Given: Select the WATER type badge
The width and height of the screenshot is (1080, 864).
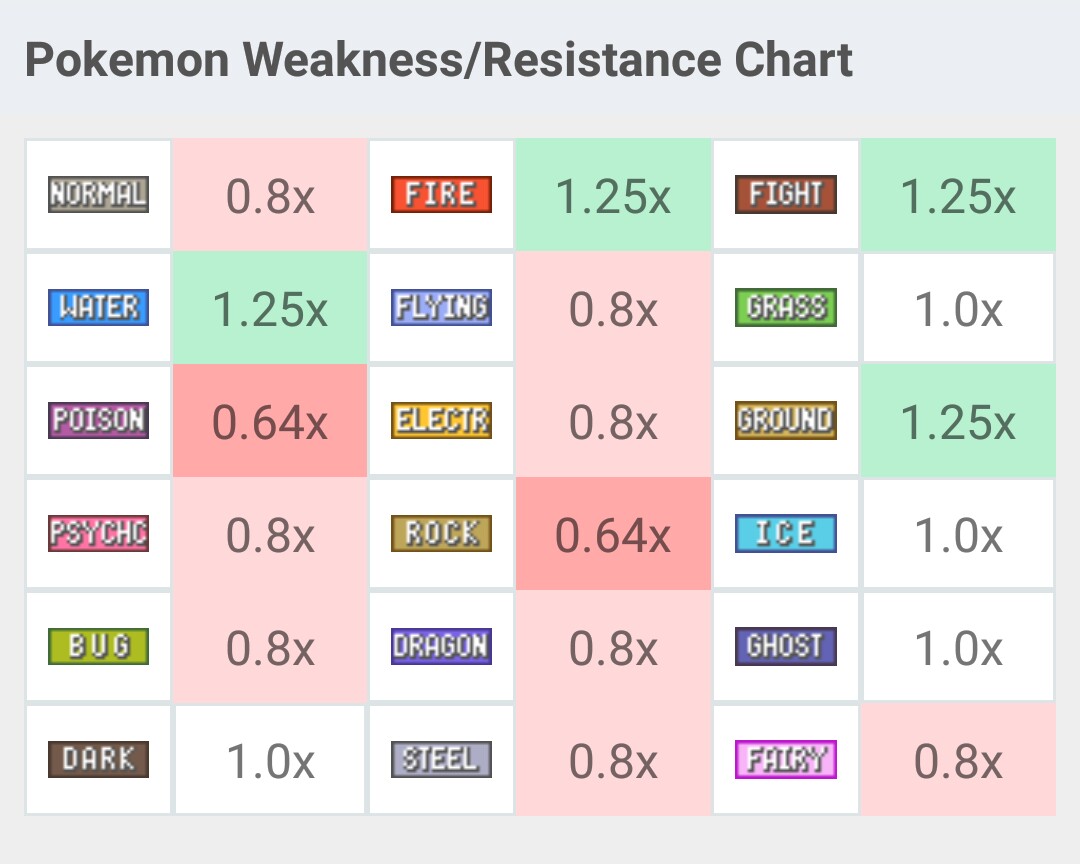Looking at the screenshot, I should coord(98,307).
